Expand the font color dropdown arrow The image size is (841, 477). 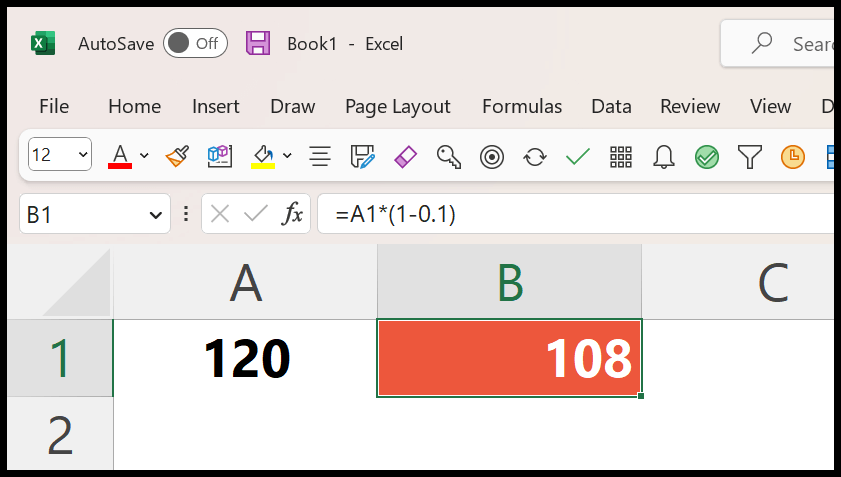click(x=144, y=156)
